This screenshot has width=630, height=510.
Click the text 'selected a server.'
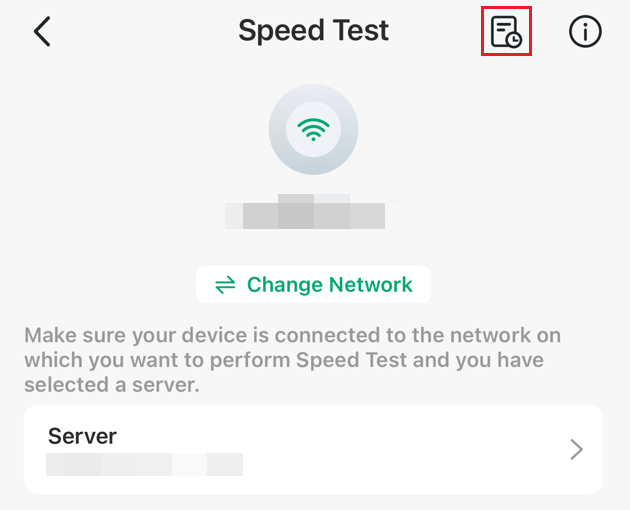coord(112,384)
